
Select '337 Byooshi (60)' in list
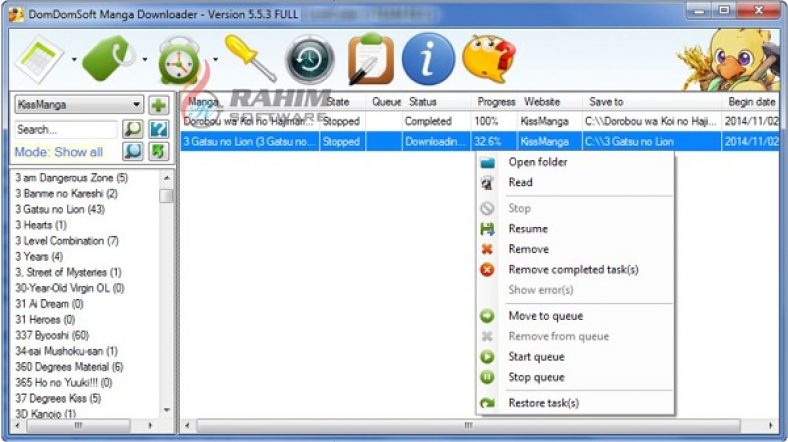point(52,335)
